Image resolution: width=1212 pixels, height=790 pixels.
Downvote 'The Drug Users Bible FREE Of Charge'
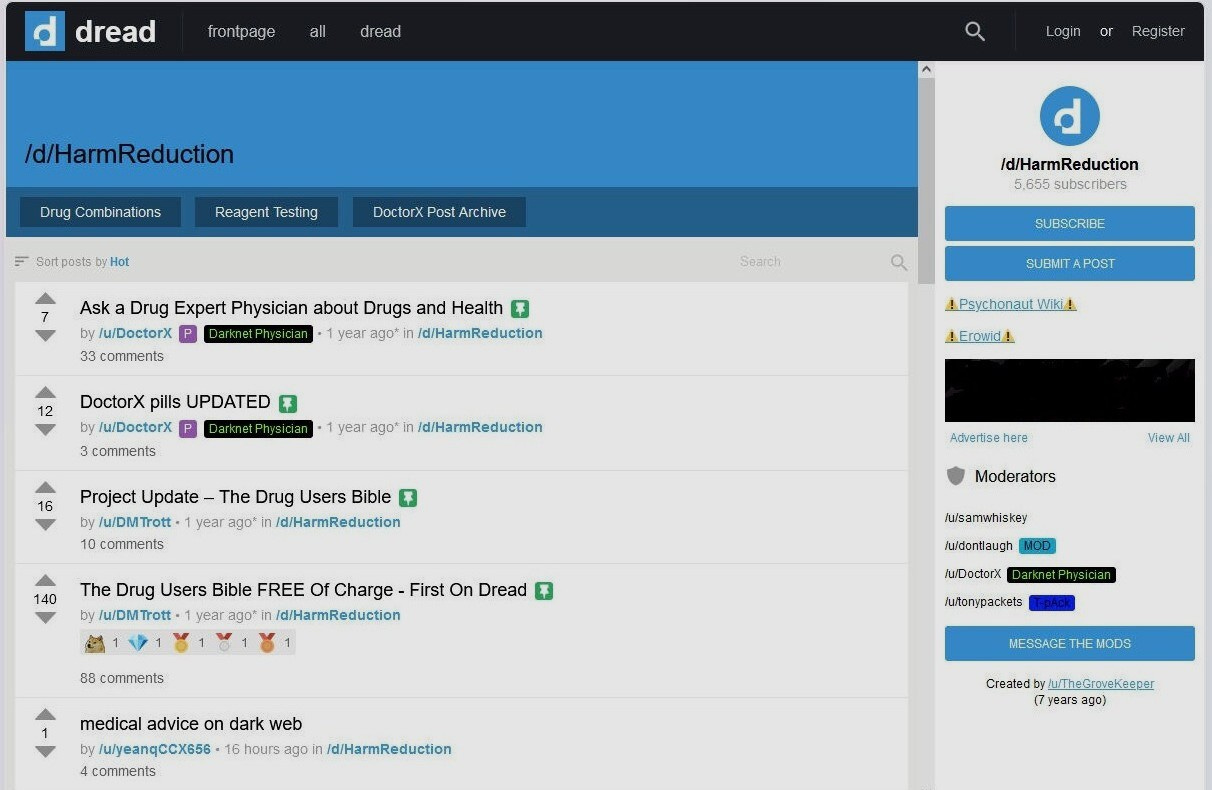pos(45,618)
